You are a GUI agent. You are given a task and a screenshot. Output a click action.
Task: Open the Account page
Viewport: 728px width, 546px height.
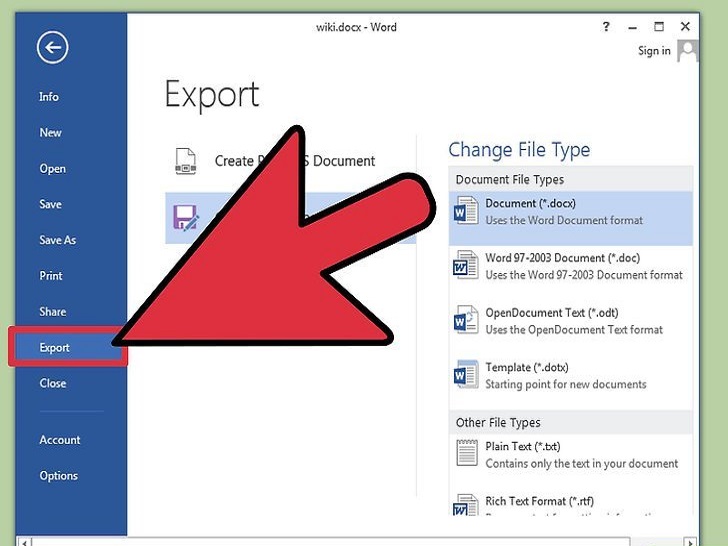(59, 440)
